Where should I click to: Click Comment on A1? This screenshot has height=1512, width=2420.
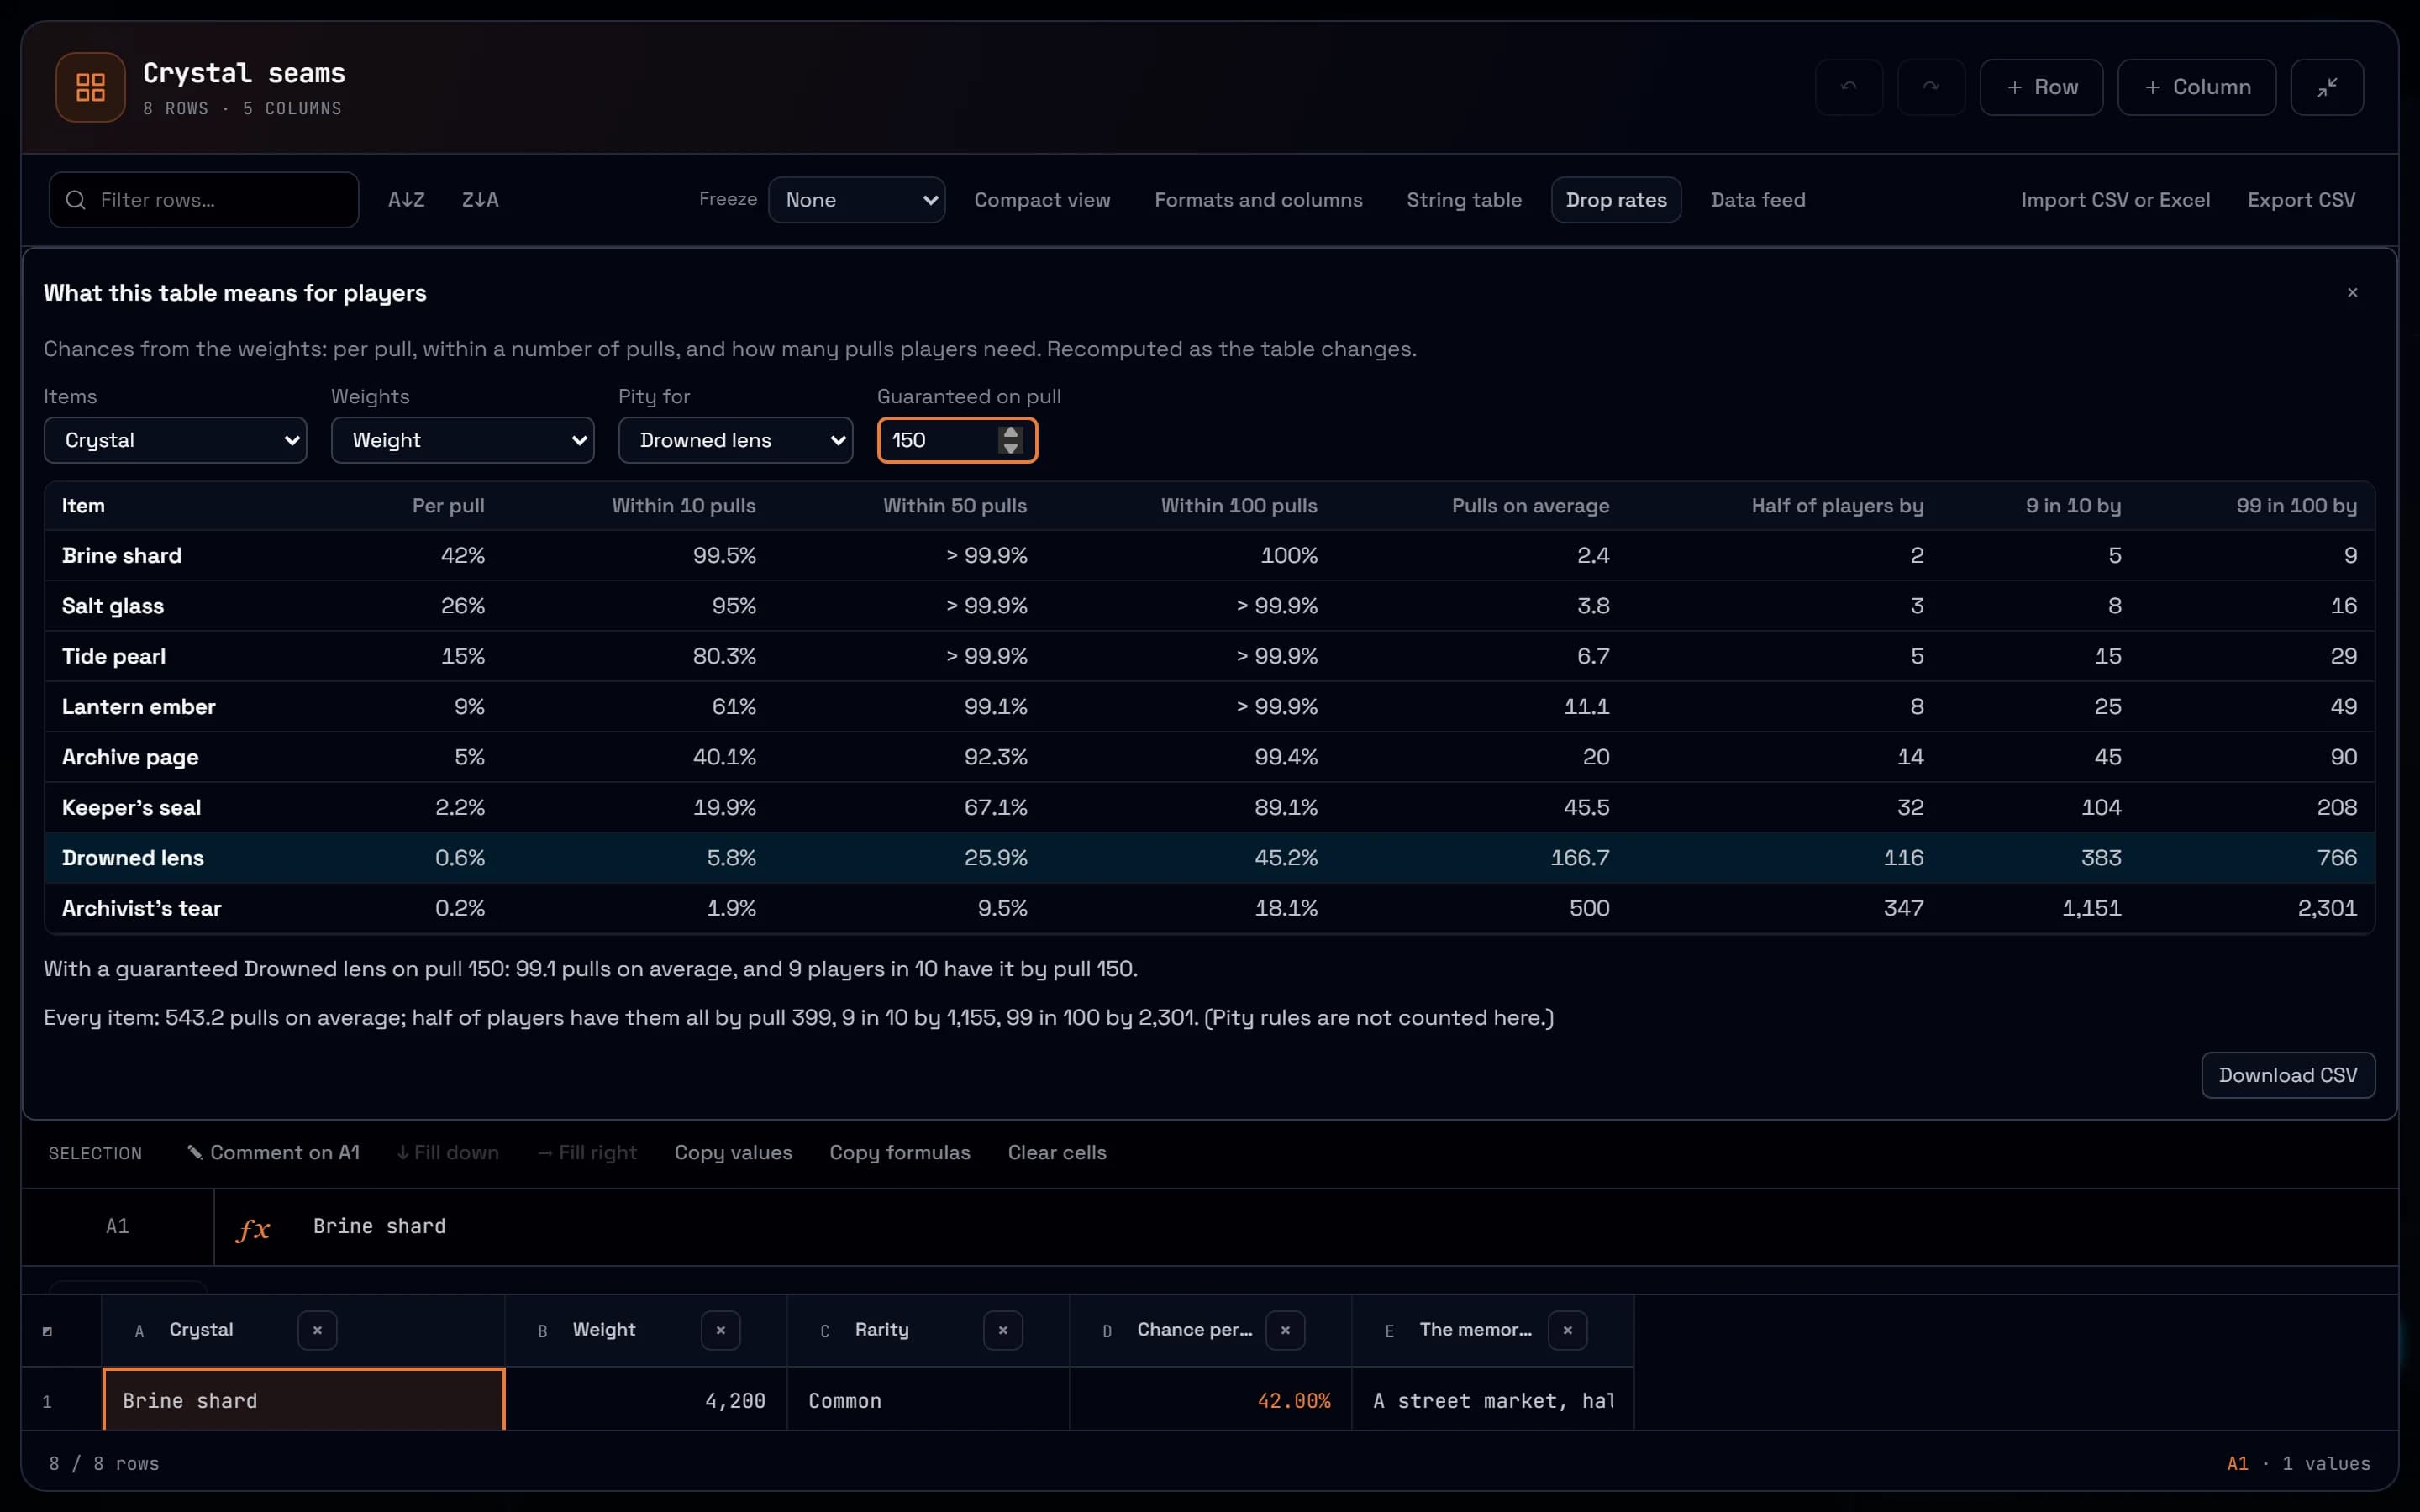coord(272,1153)
